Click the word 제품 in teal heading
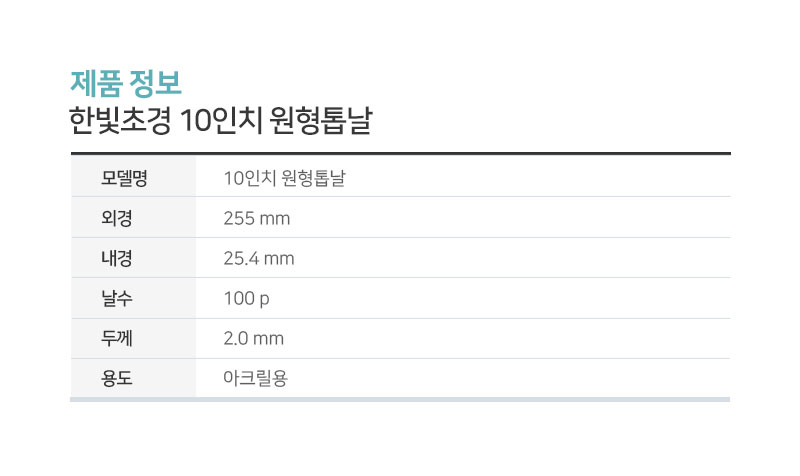 pyautogui.click(x=96, y=83)
